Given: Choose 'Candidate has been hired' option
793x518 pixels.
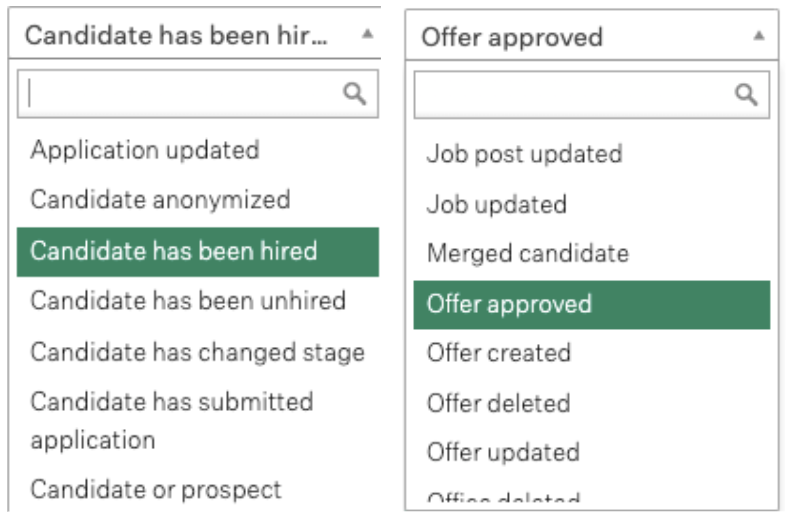Looking at the screenshot, I should [x=198, y=252].
